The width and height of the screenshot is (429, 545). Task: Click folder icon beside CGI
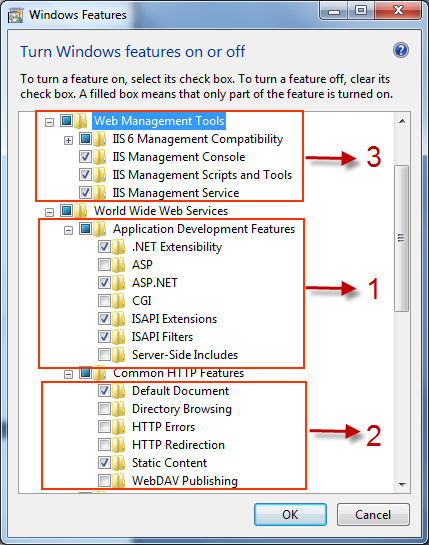pos(119,301)
